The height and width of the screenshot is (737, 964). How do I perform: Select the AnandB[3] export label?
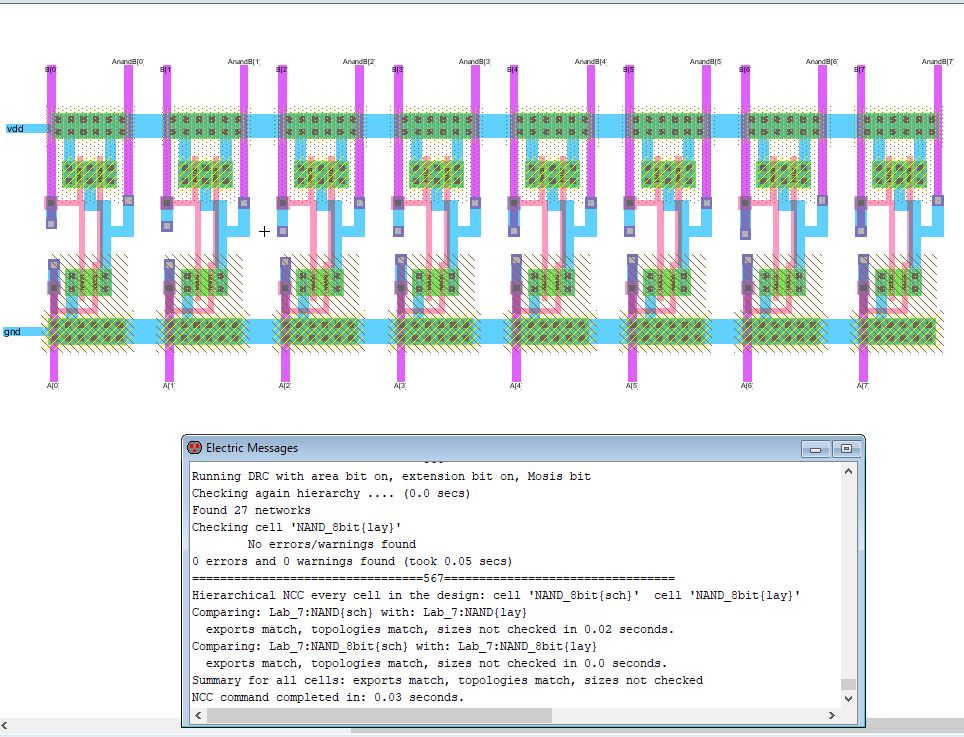(x=475, y=61)
